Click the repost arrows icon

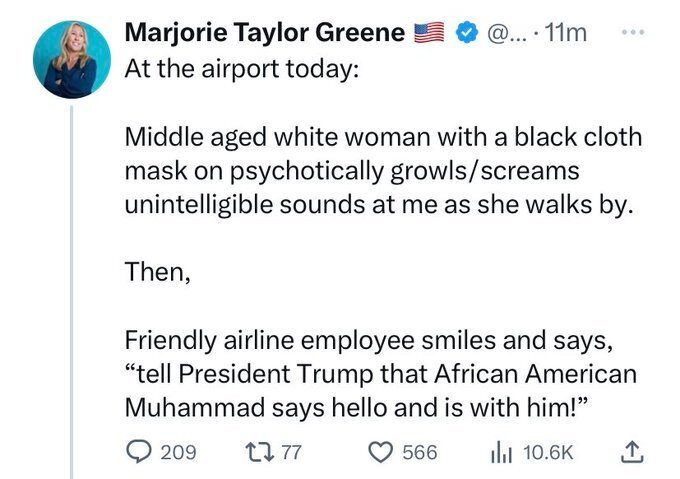click(259, 452)
